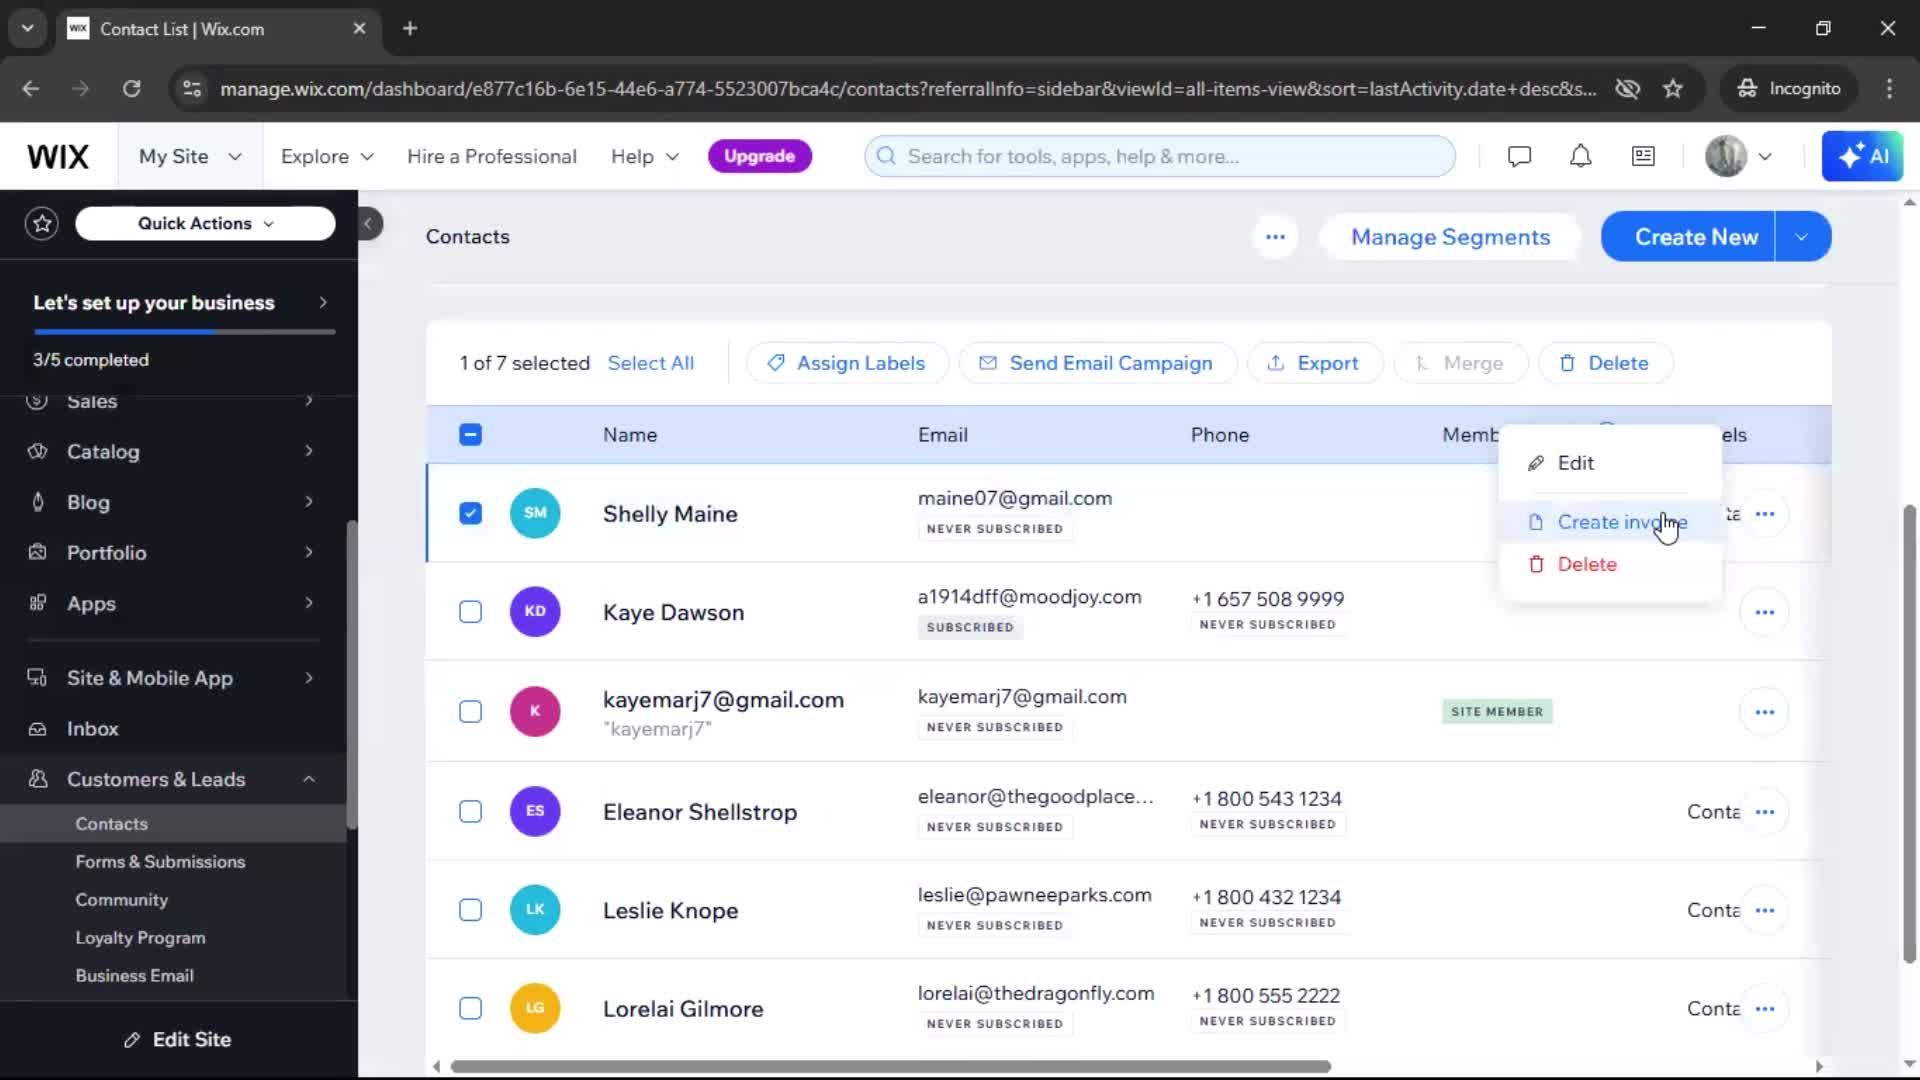
Task: Focus the Wix search field
Action: [x=1160, y=157]
